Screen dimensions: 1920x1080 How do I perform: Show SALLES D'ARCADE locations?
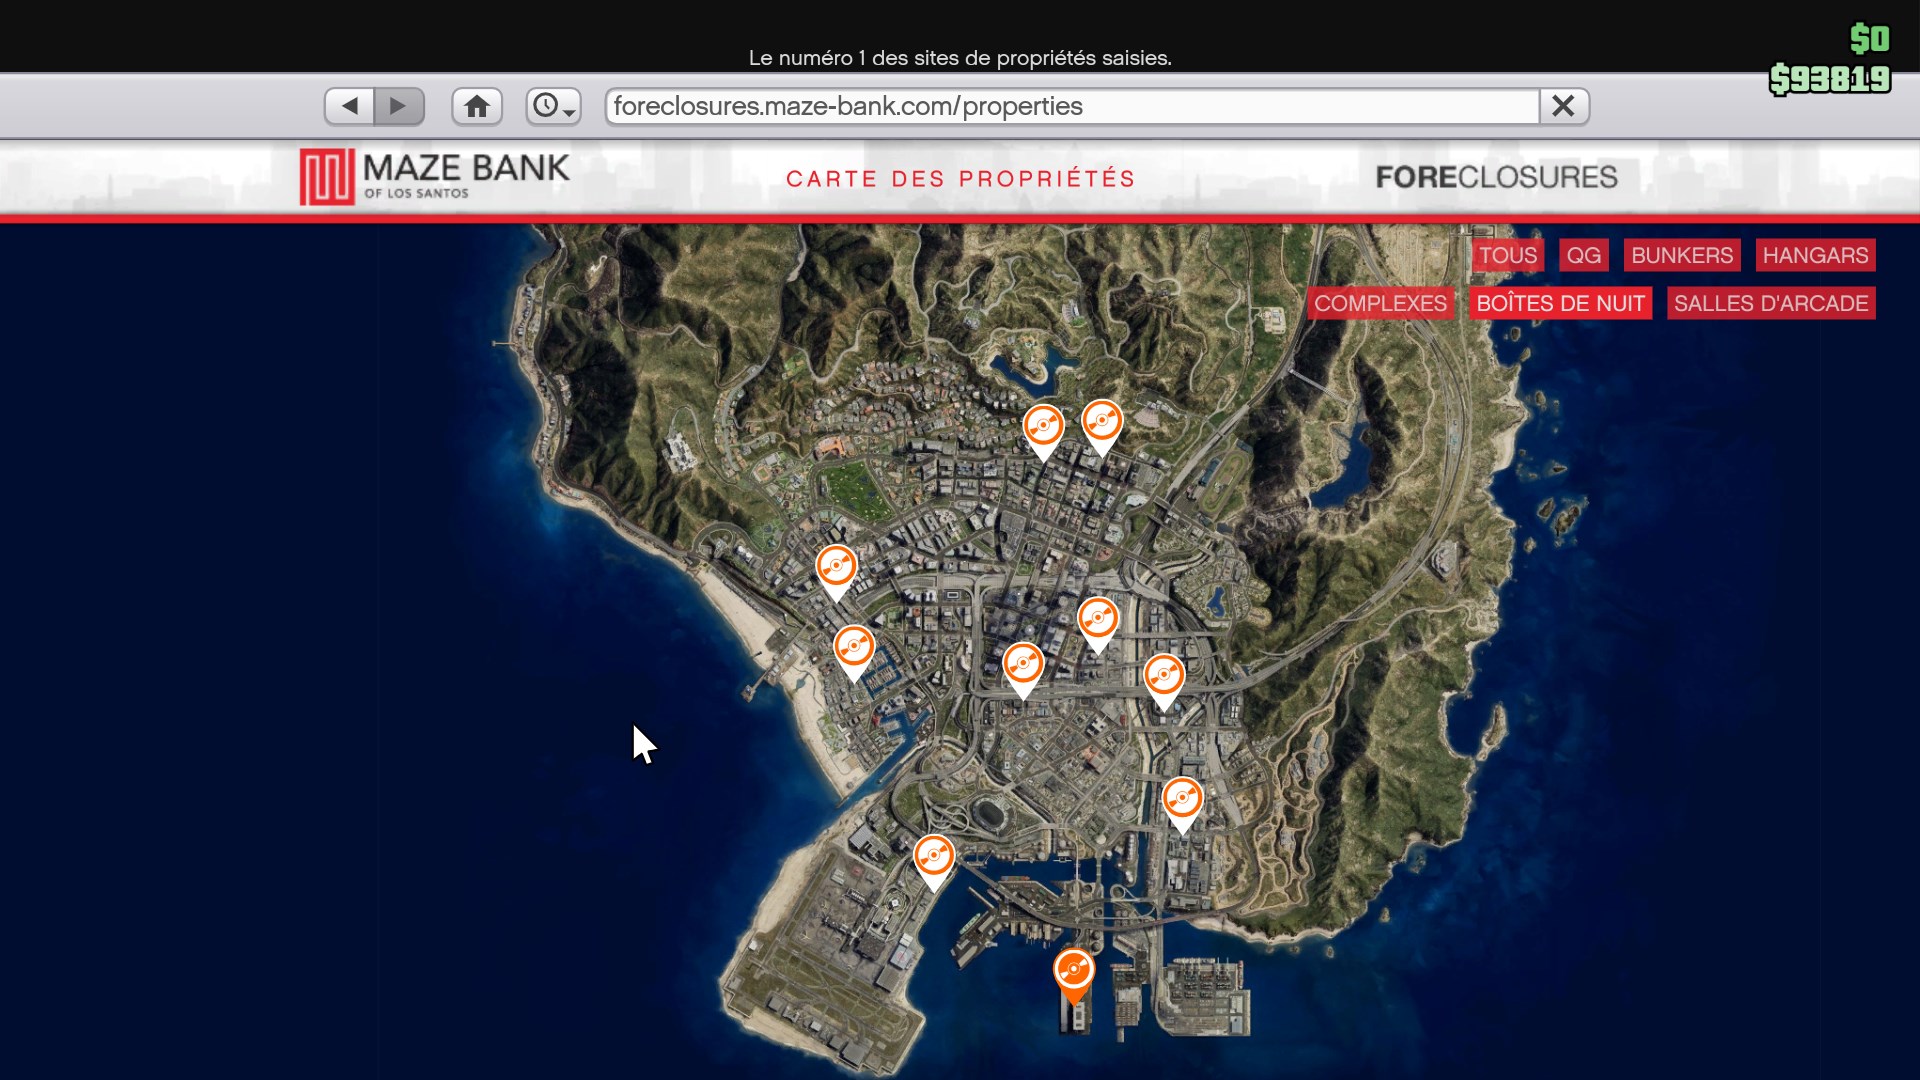point(1770,303)
